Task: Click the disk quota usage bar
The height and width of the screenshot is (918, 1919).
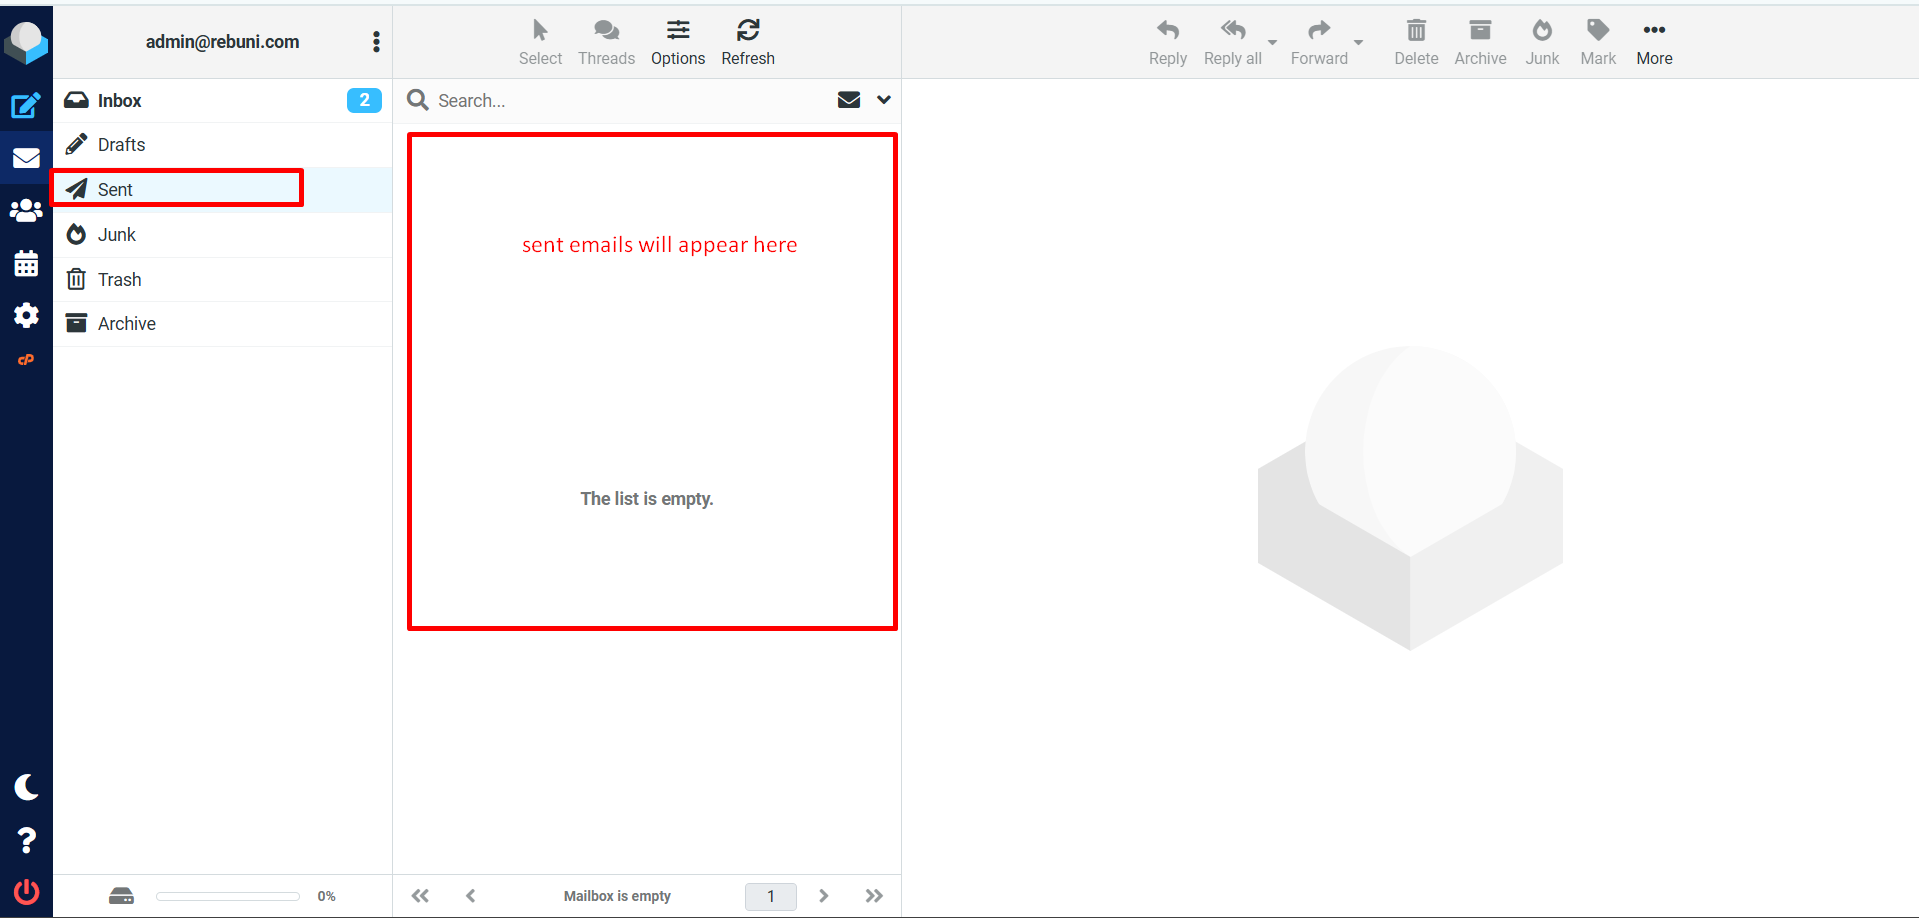Action: click(228, 896)
